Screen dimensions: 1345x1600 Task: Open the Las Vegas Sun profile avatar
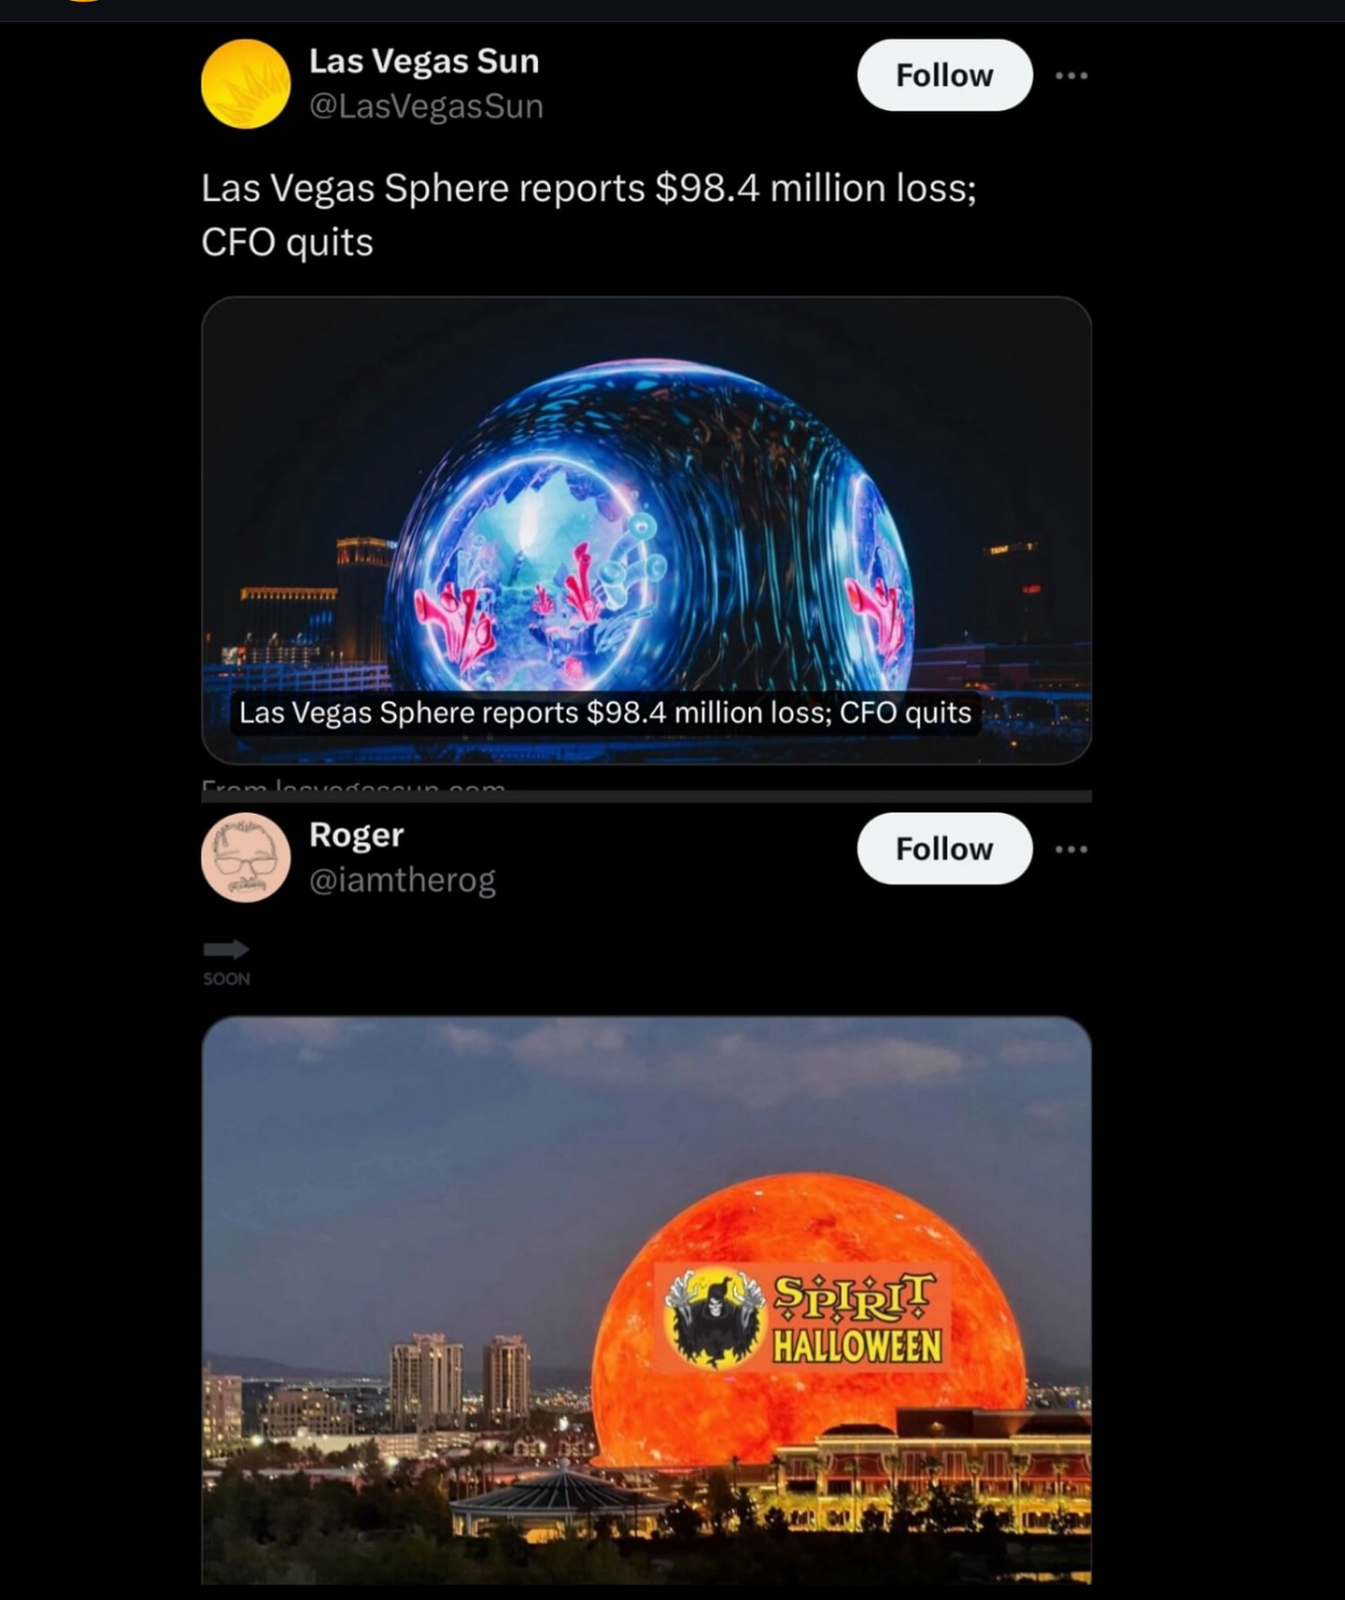click(x=246, y=84)
